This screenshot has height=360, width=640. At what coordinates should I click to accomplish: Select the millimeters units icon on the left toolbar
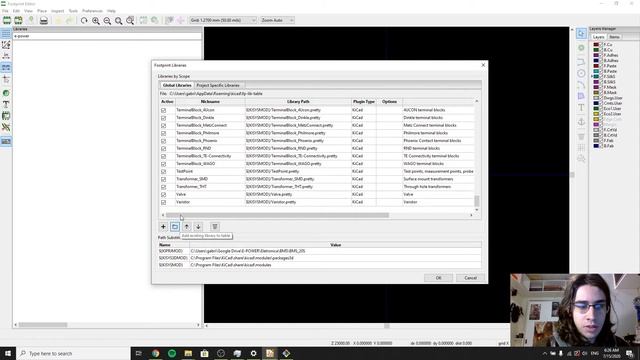6,67
